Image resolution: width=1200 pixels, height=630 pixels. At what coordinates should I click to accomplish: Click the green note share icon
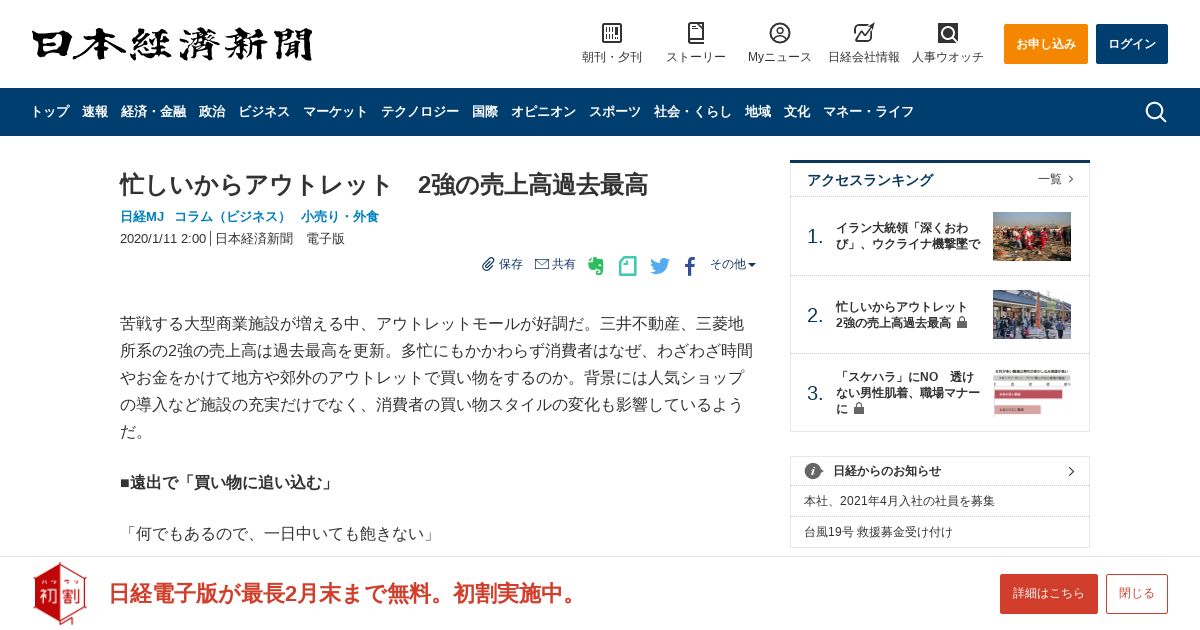pos(627,266)
